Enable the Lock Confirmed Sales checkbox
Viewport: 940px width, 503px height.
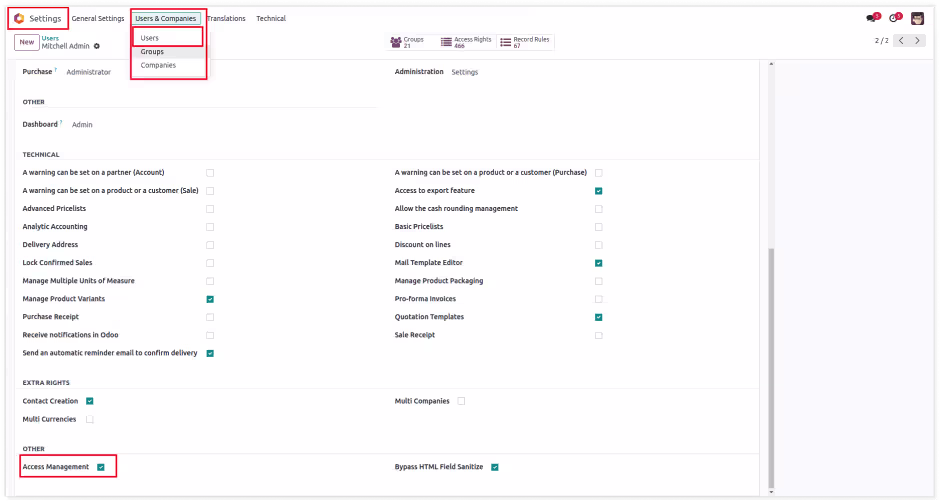click(x=210, y=263)
